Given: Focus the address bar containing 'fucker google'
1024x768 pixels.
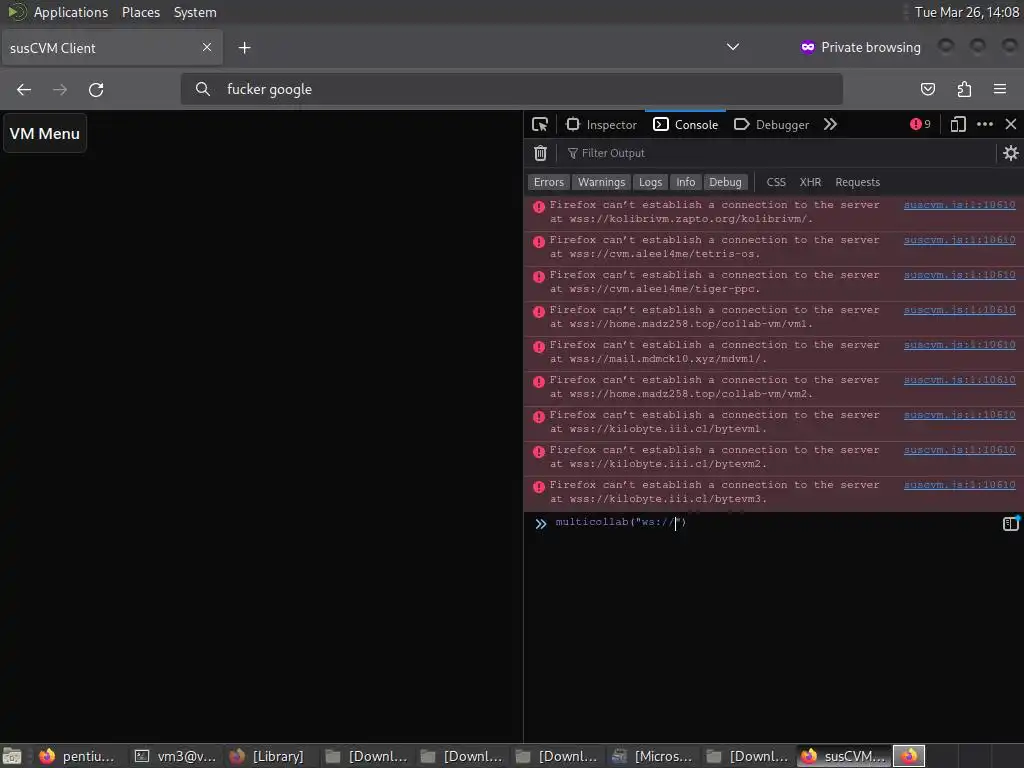Looking at the screenshot, I should point(511,89).
